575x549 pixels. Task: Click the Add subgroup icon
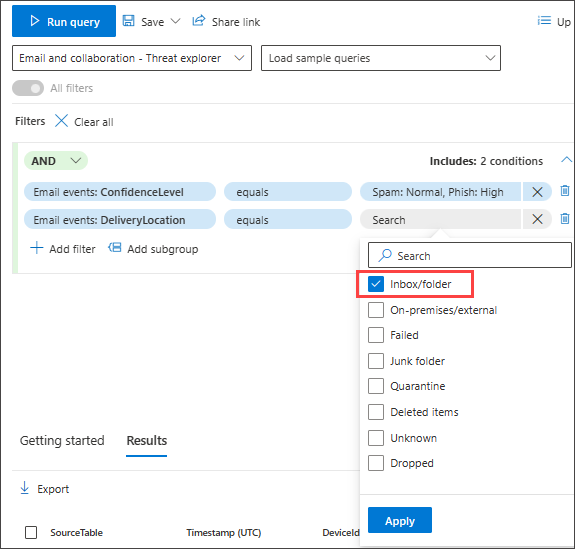115,248
